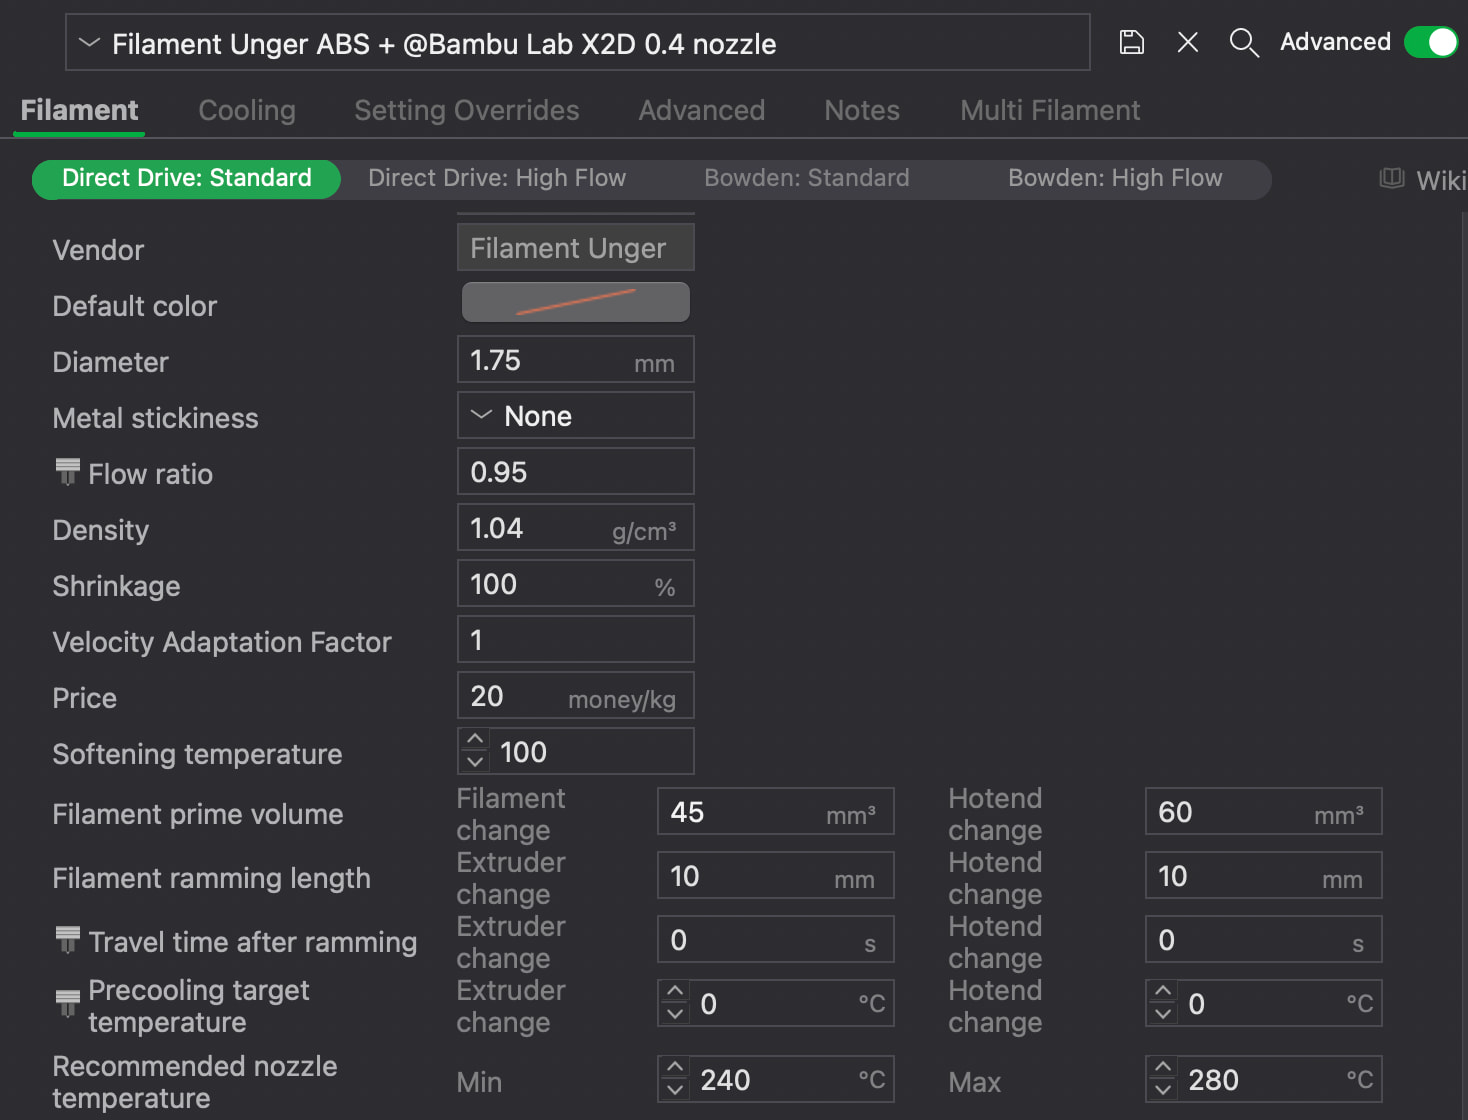Click the Flow ratio 0.95 input field
The height and width of the screenshot is (1120, 1468).
coord(576,471)
